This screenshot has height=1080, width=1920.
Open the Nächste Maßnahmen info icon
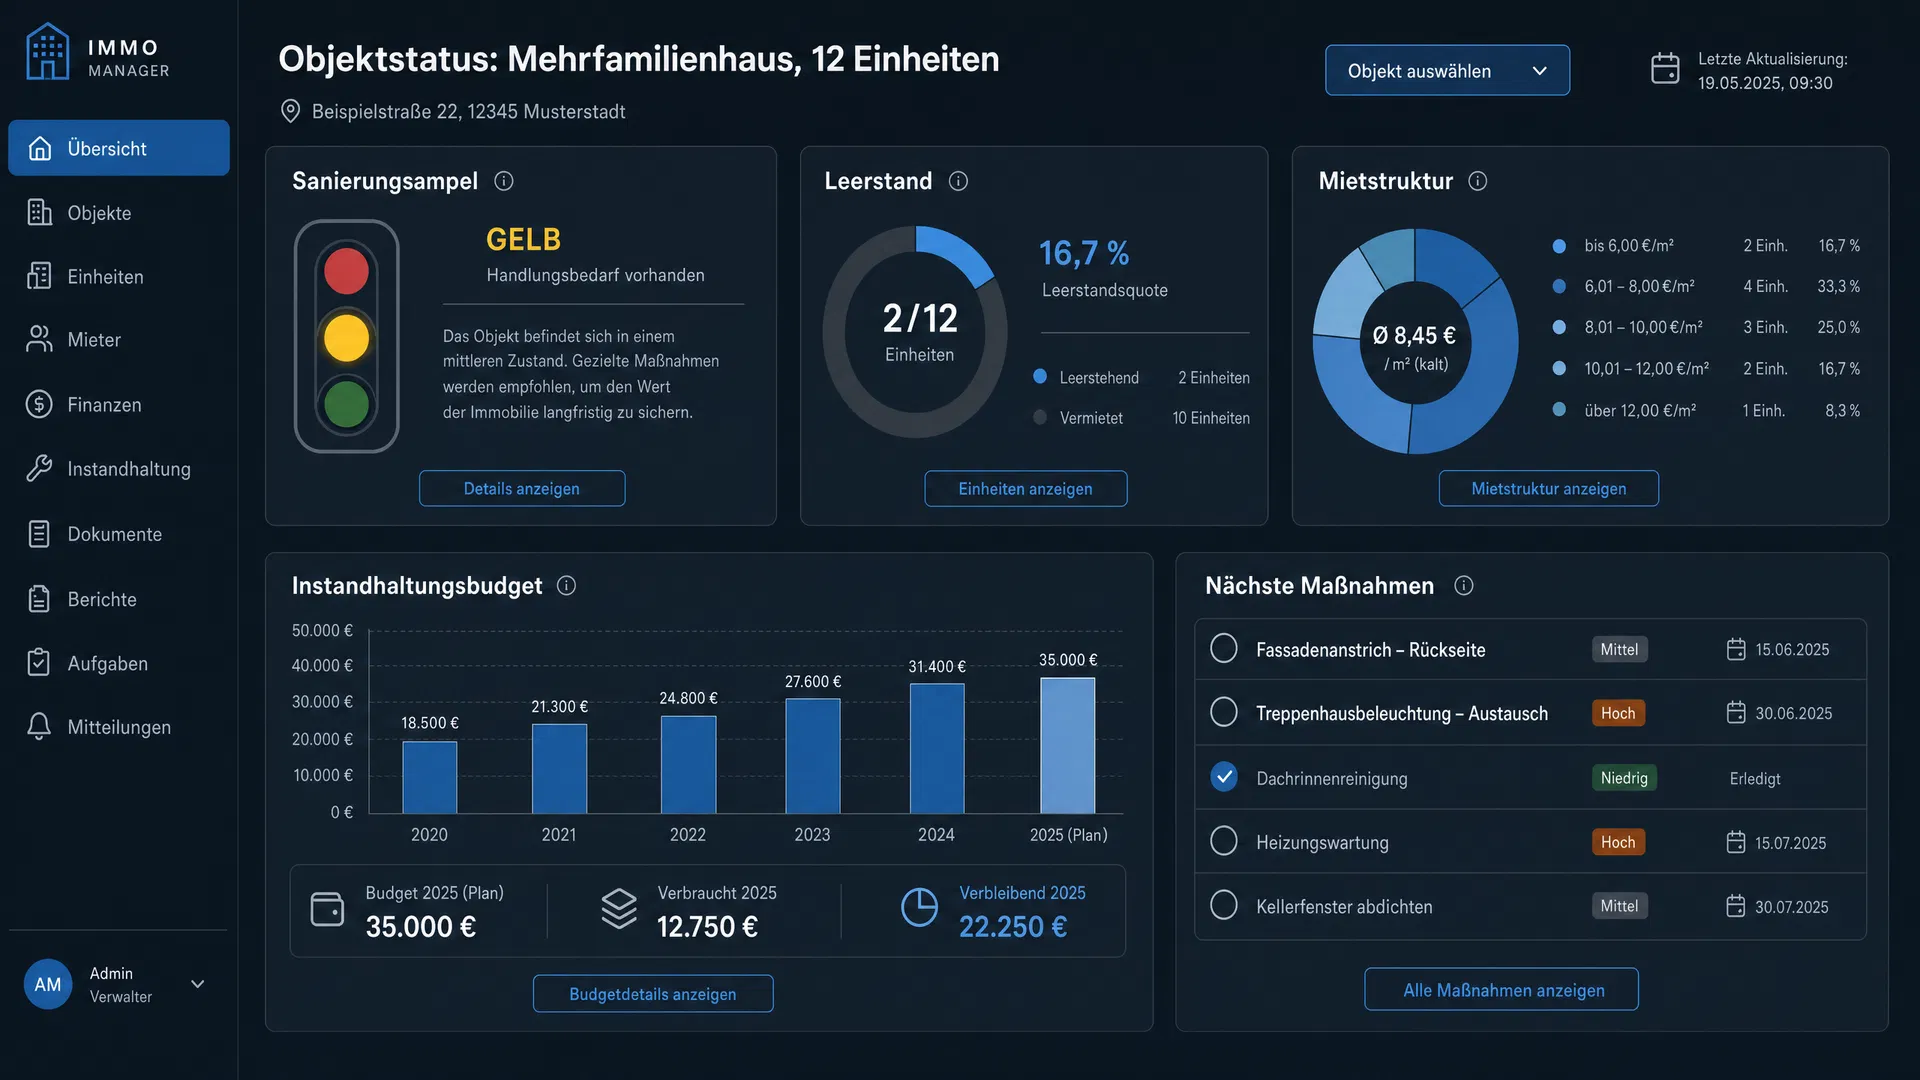(x=1464, y=586)
